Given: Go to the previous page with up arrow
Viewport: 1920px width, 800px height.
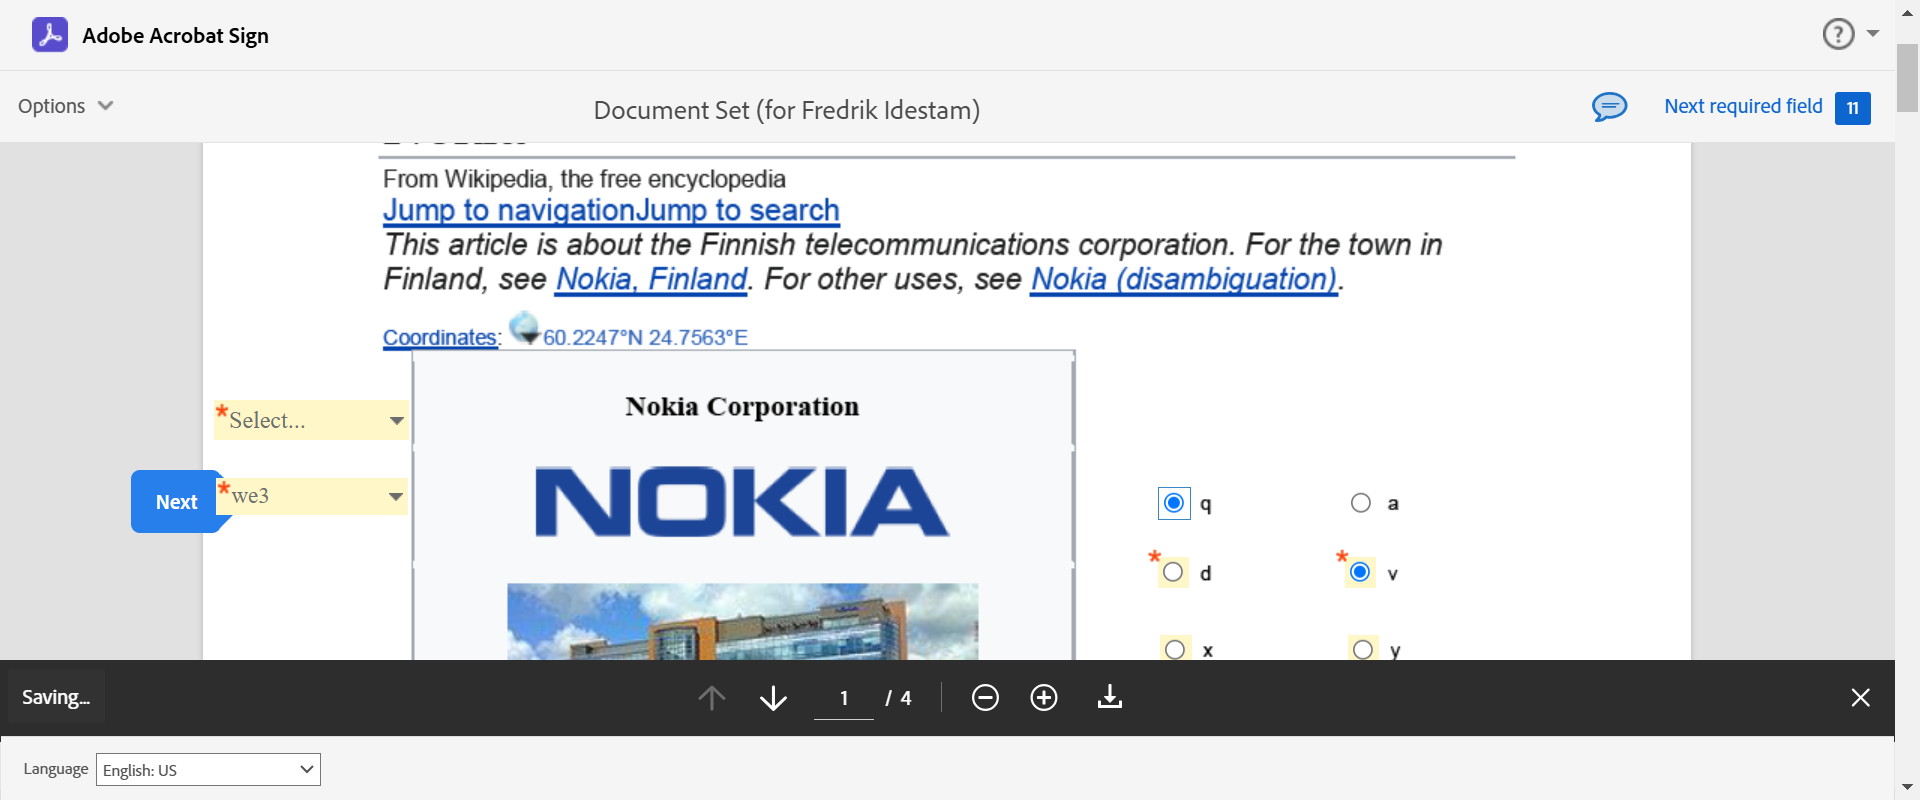Looking at the screenshot, I should [712, 698].
